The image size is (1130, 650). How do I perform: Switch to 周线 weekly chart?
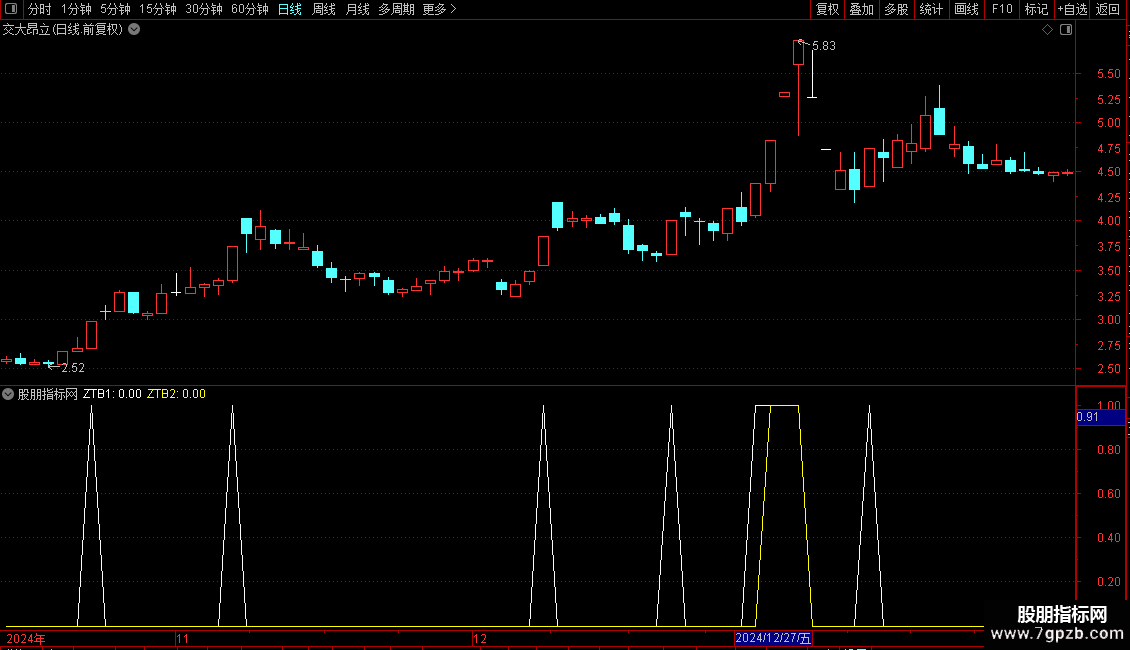pyautogui.click(x=324, y=9)
